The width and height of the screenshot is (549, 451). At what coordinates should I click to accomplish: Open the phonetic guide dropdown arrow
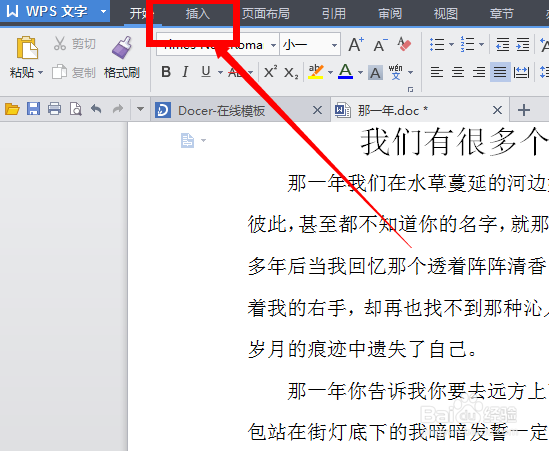[x=410, y=72]
